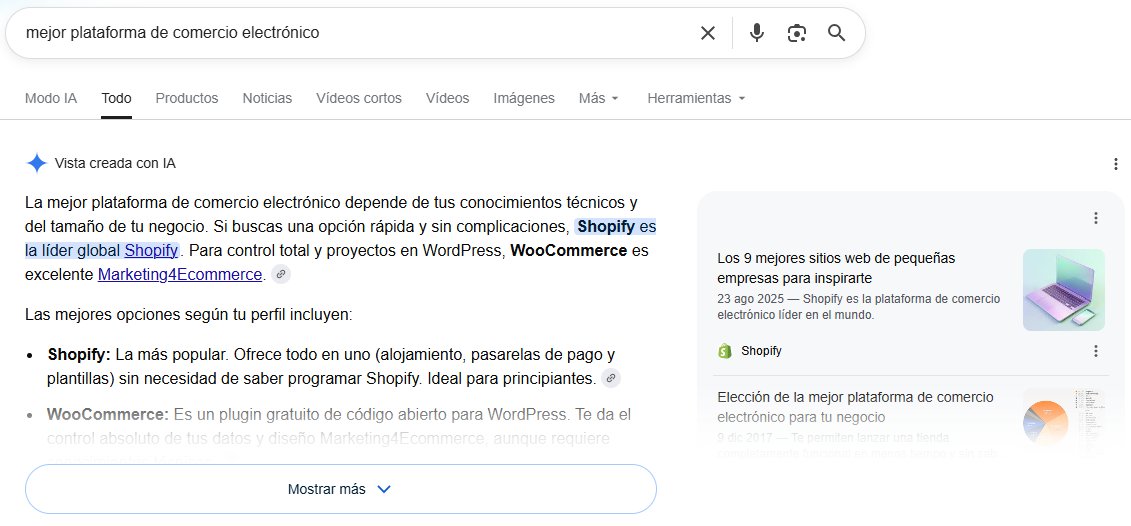The image size is (1131, 526).
Task: Click the link chip after Ideal para principiantes
Action: (x=610, y=378)
